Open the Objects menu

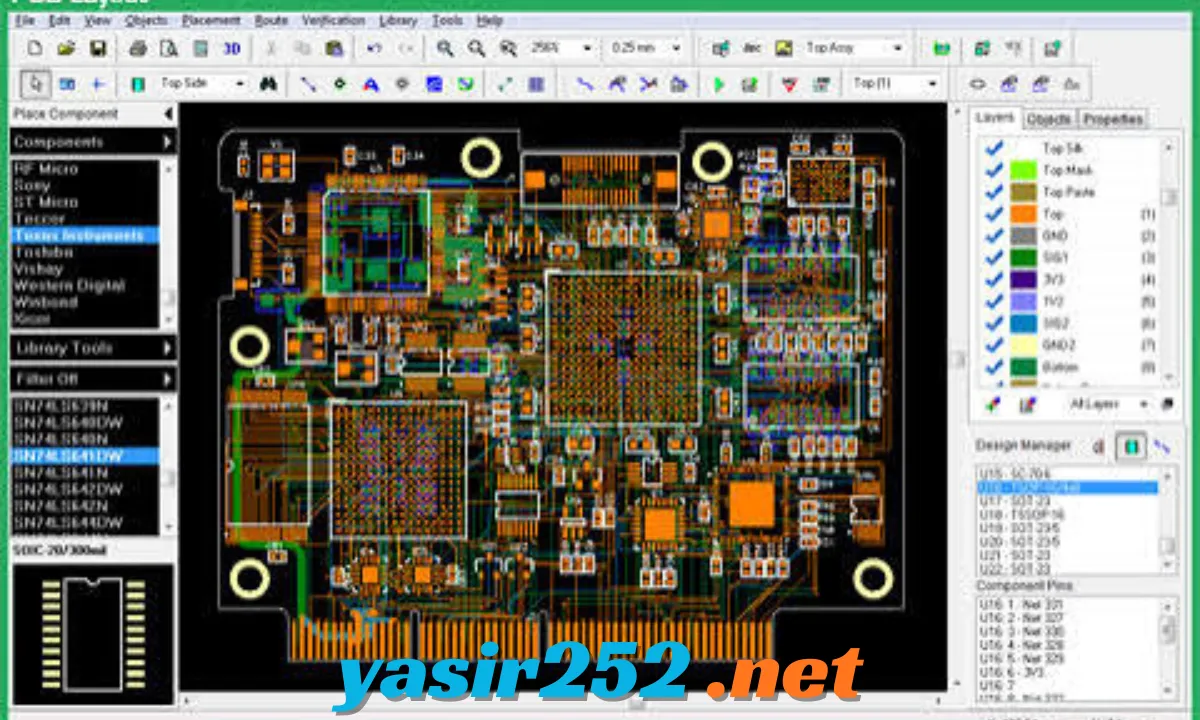point(146,20)
